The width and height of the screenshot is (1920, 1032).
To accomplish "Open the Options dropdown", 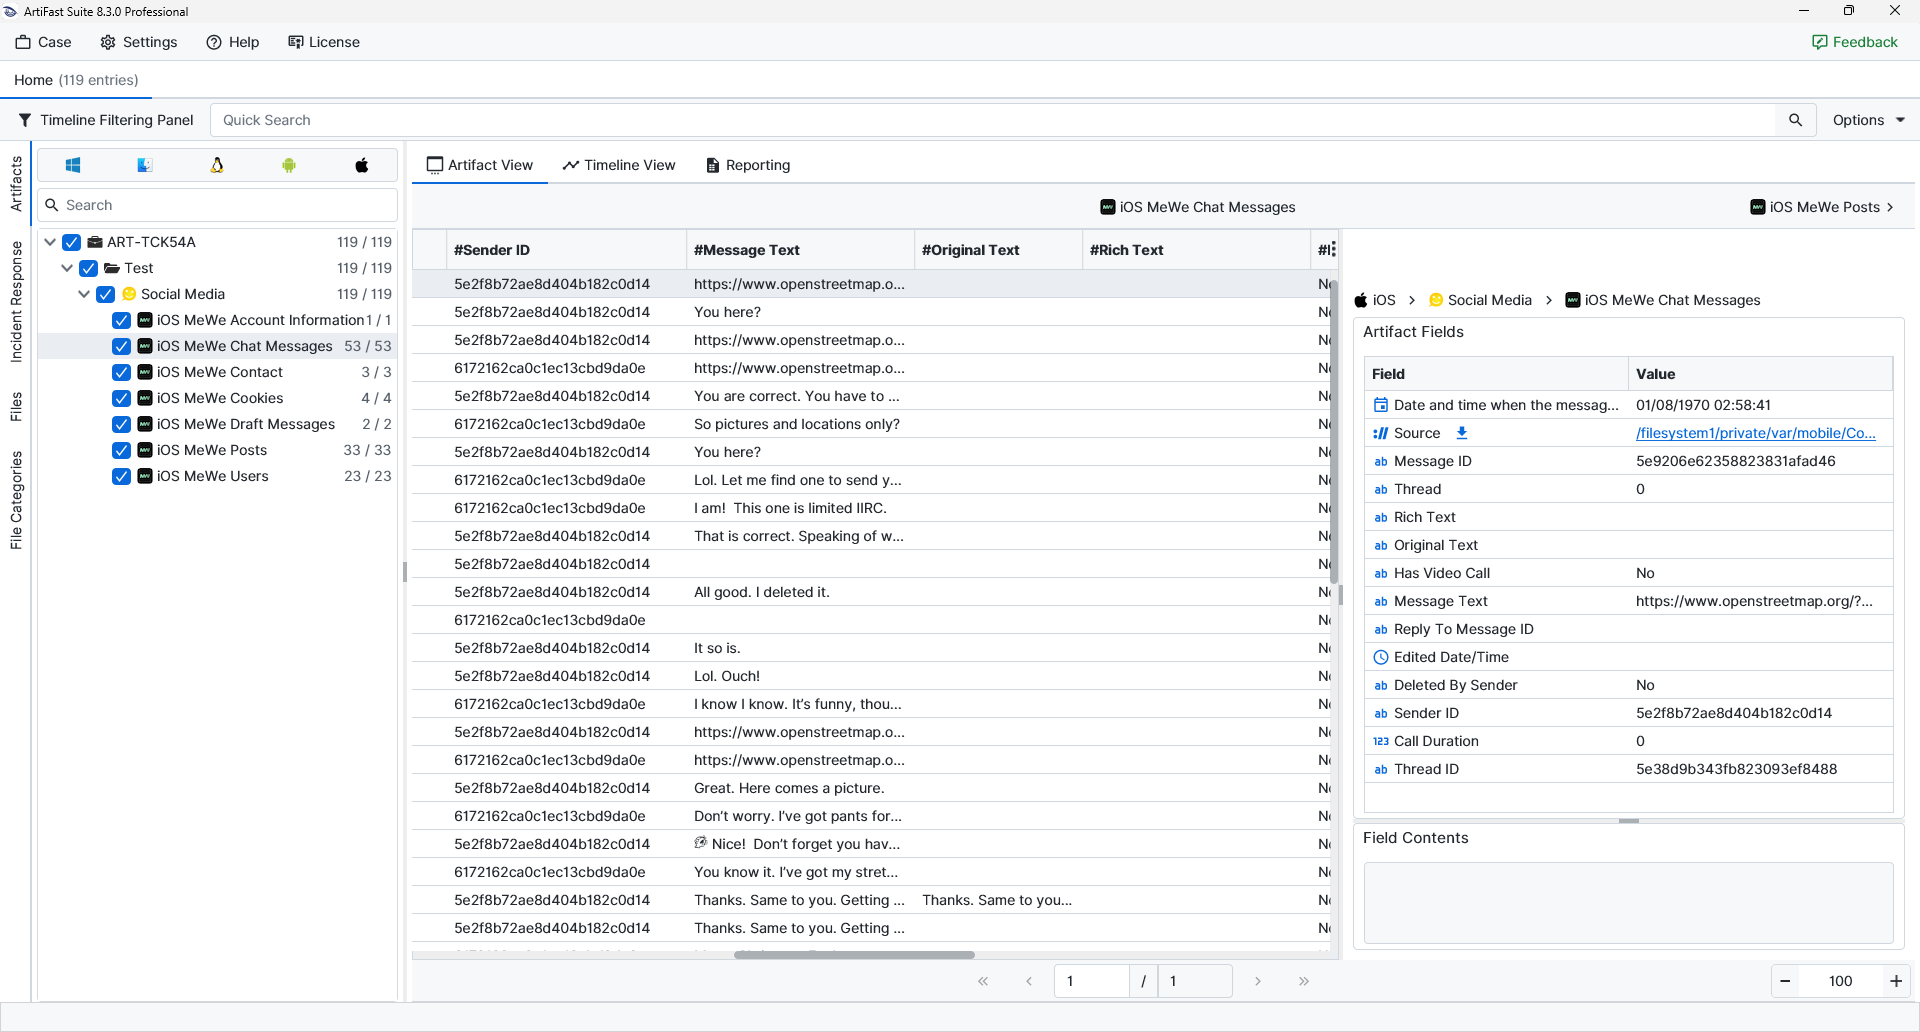I will point(1868,120).
